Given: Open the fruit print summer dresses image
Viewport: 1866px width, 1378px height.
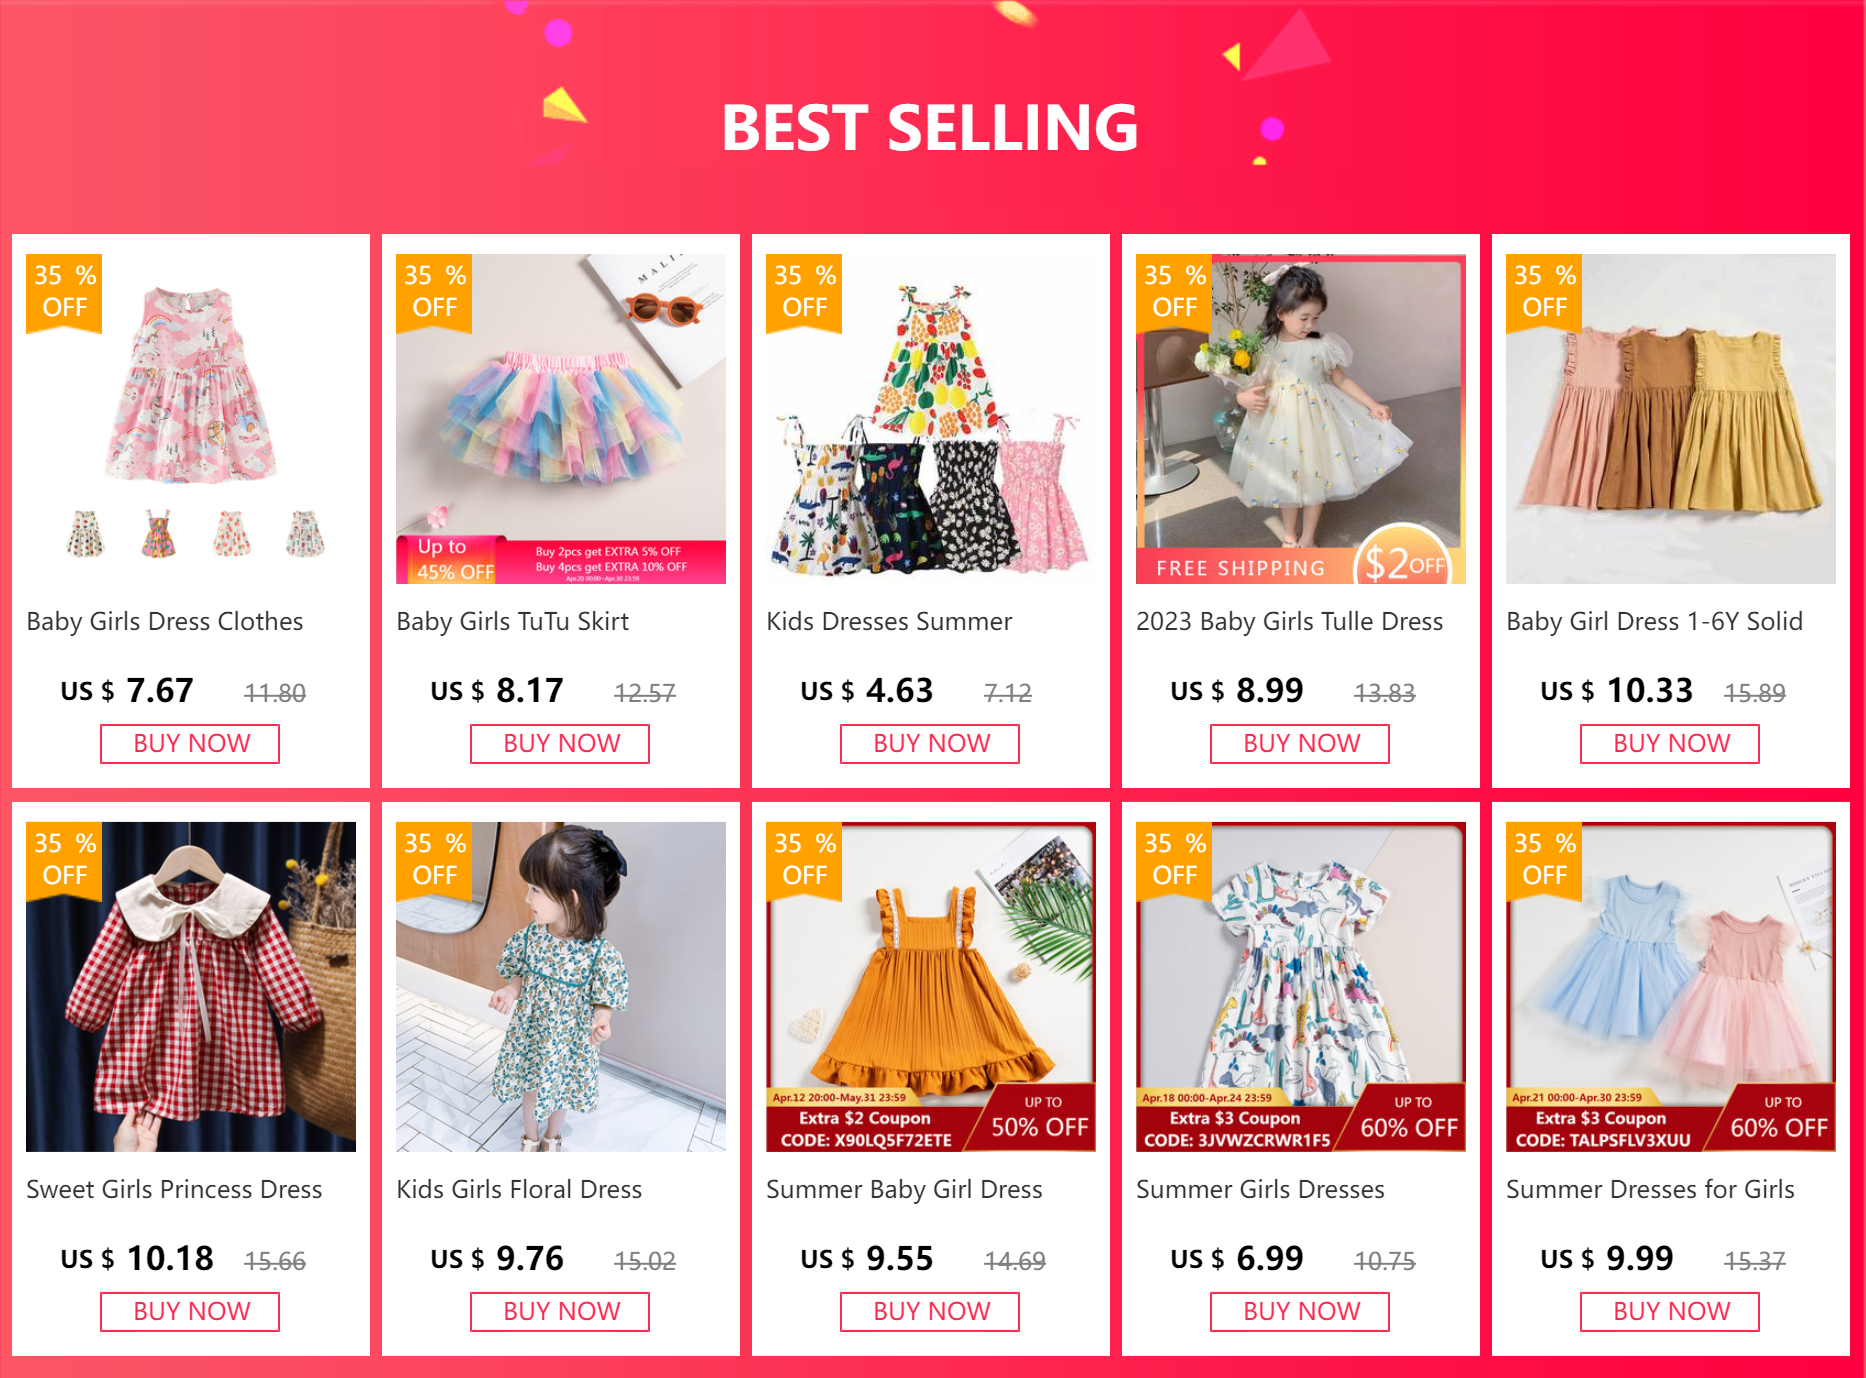Looking at the screenshot, I should point(931,419).
